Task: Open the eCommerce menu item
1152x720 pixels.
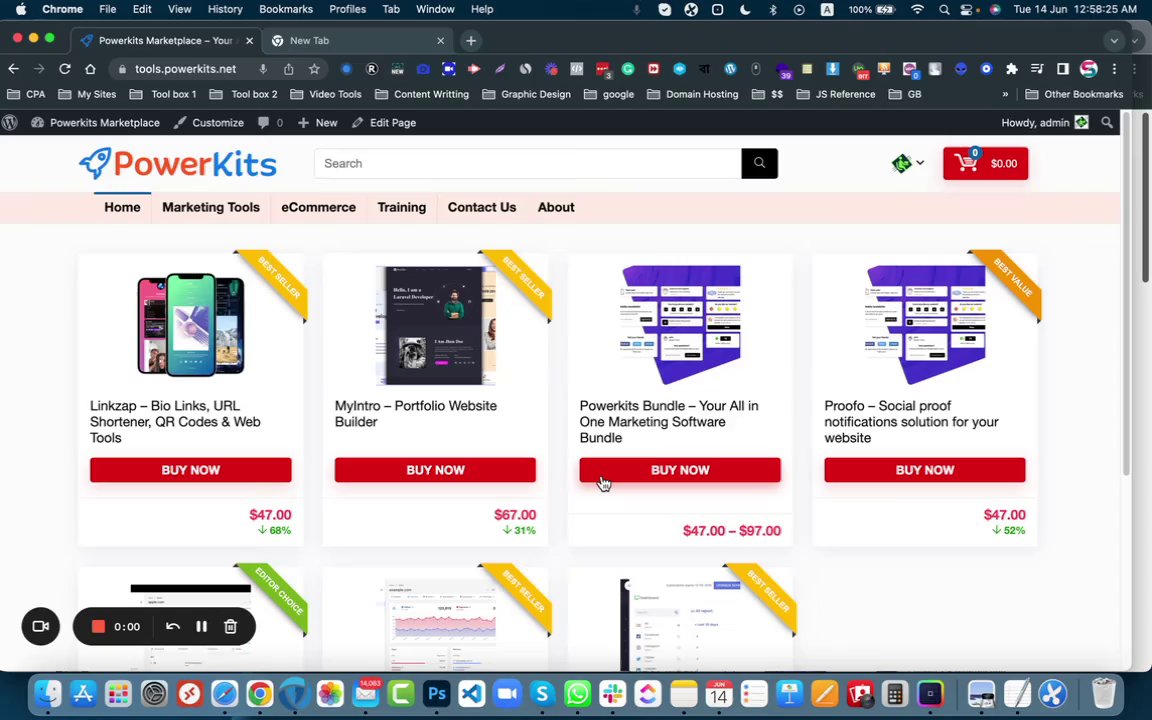Action: [318, 207]
